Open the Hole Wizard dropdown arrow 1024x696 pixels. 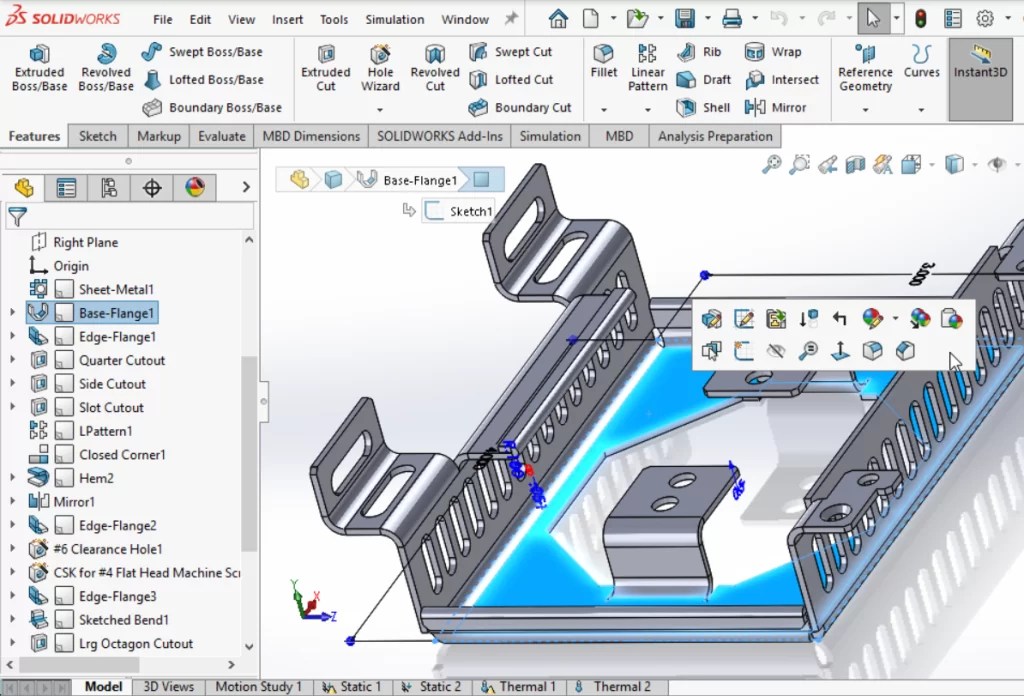pos(380,110)
